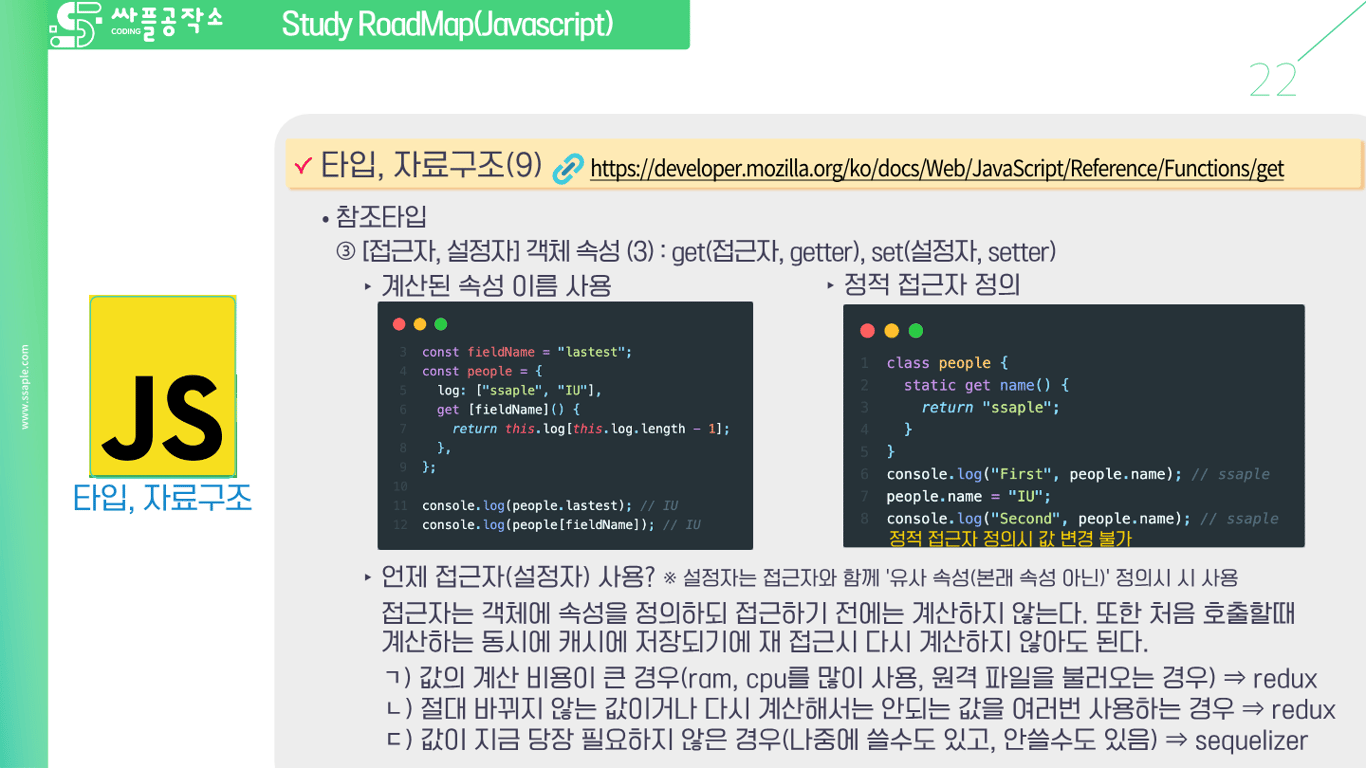Open the developer.mozilla.org getter reference link

(x=937, y=168)
